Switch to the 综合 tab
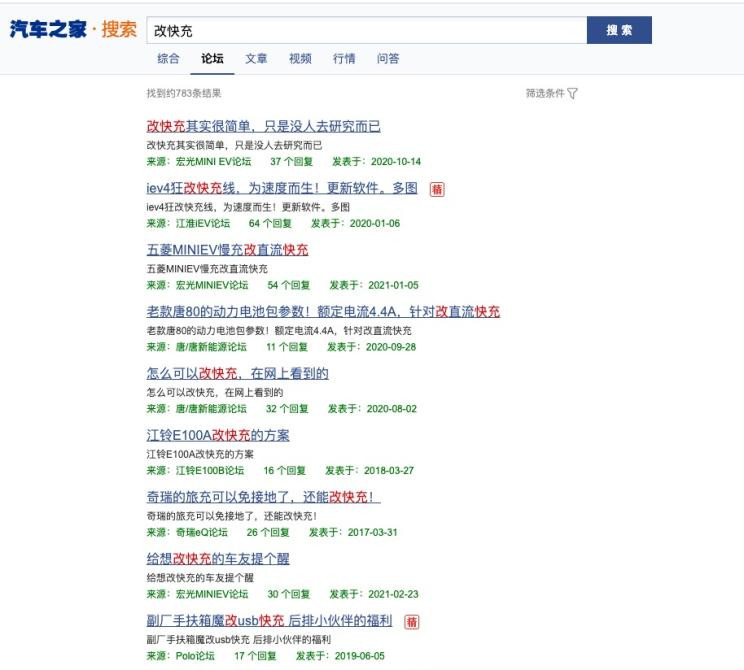Image resolution: width=744 pixels, height=670 pixels. pyautogui.click(x=168, y=58)
